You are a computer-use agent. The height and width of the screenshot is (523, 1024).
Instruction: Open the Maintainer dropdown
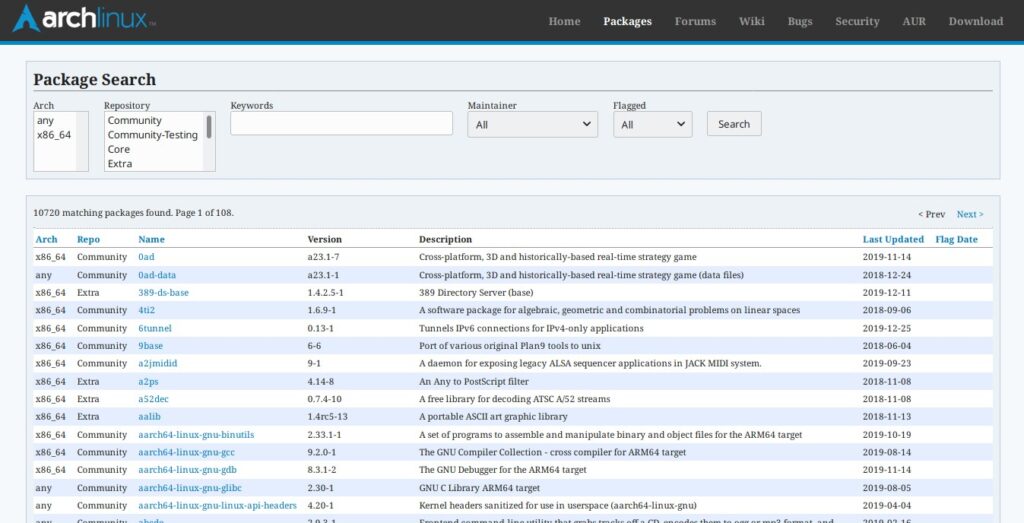tap(532, 124)
